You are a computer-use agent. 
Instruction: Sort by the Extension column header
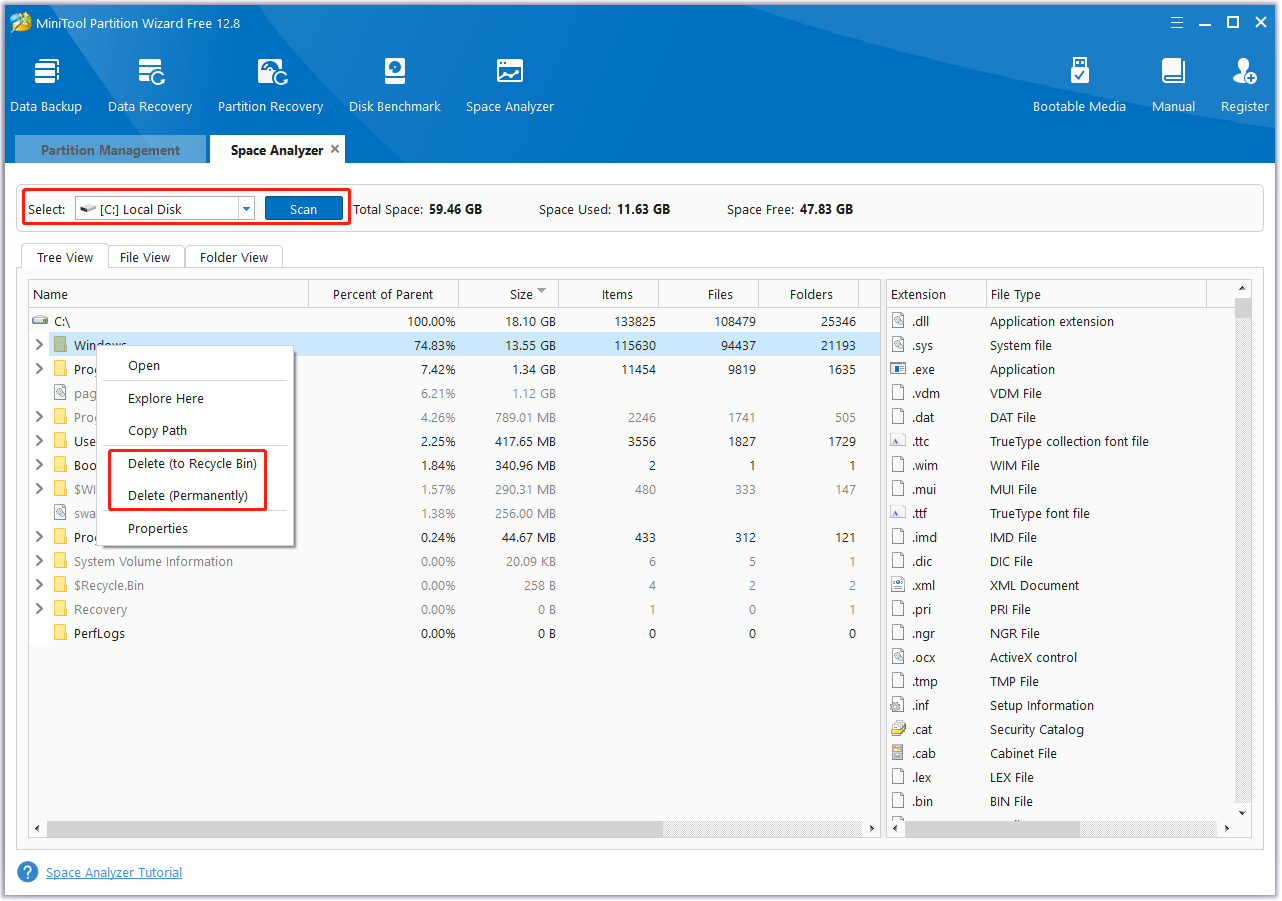936,294
